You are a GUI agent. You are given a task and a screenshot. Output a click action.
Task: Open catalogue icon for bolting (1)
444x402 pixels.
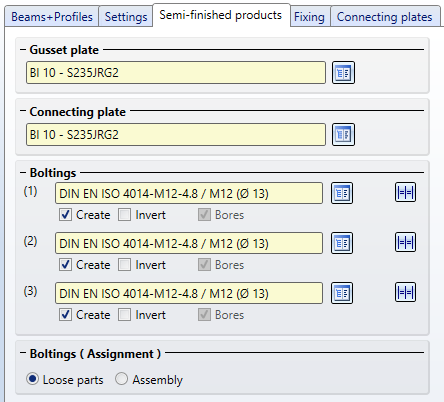(342, 193)
